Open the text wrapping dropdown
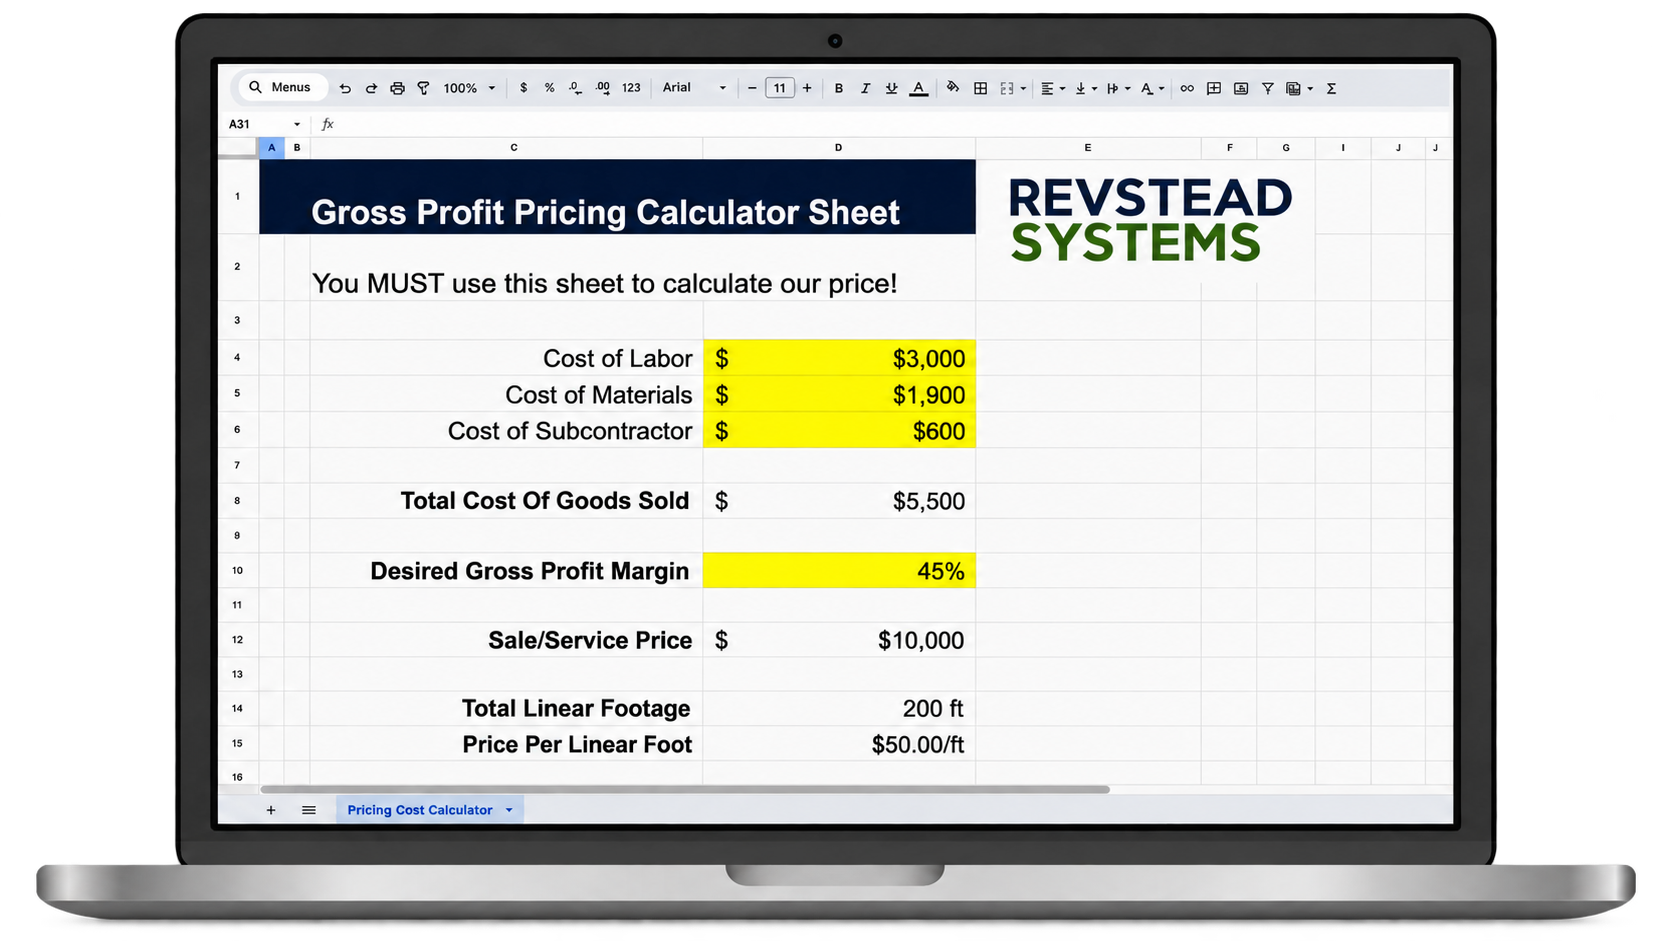 1118,88
